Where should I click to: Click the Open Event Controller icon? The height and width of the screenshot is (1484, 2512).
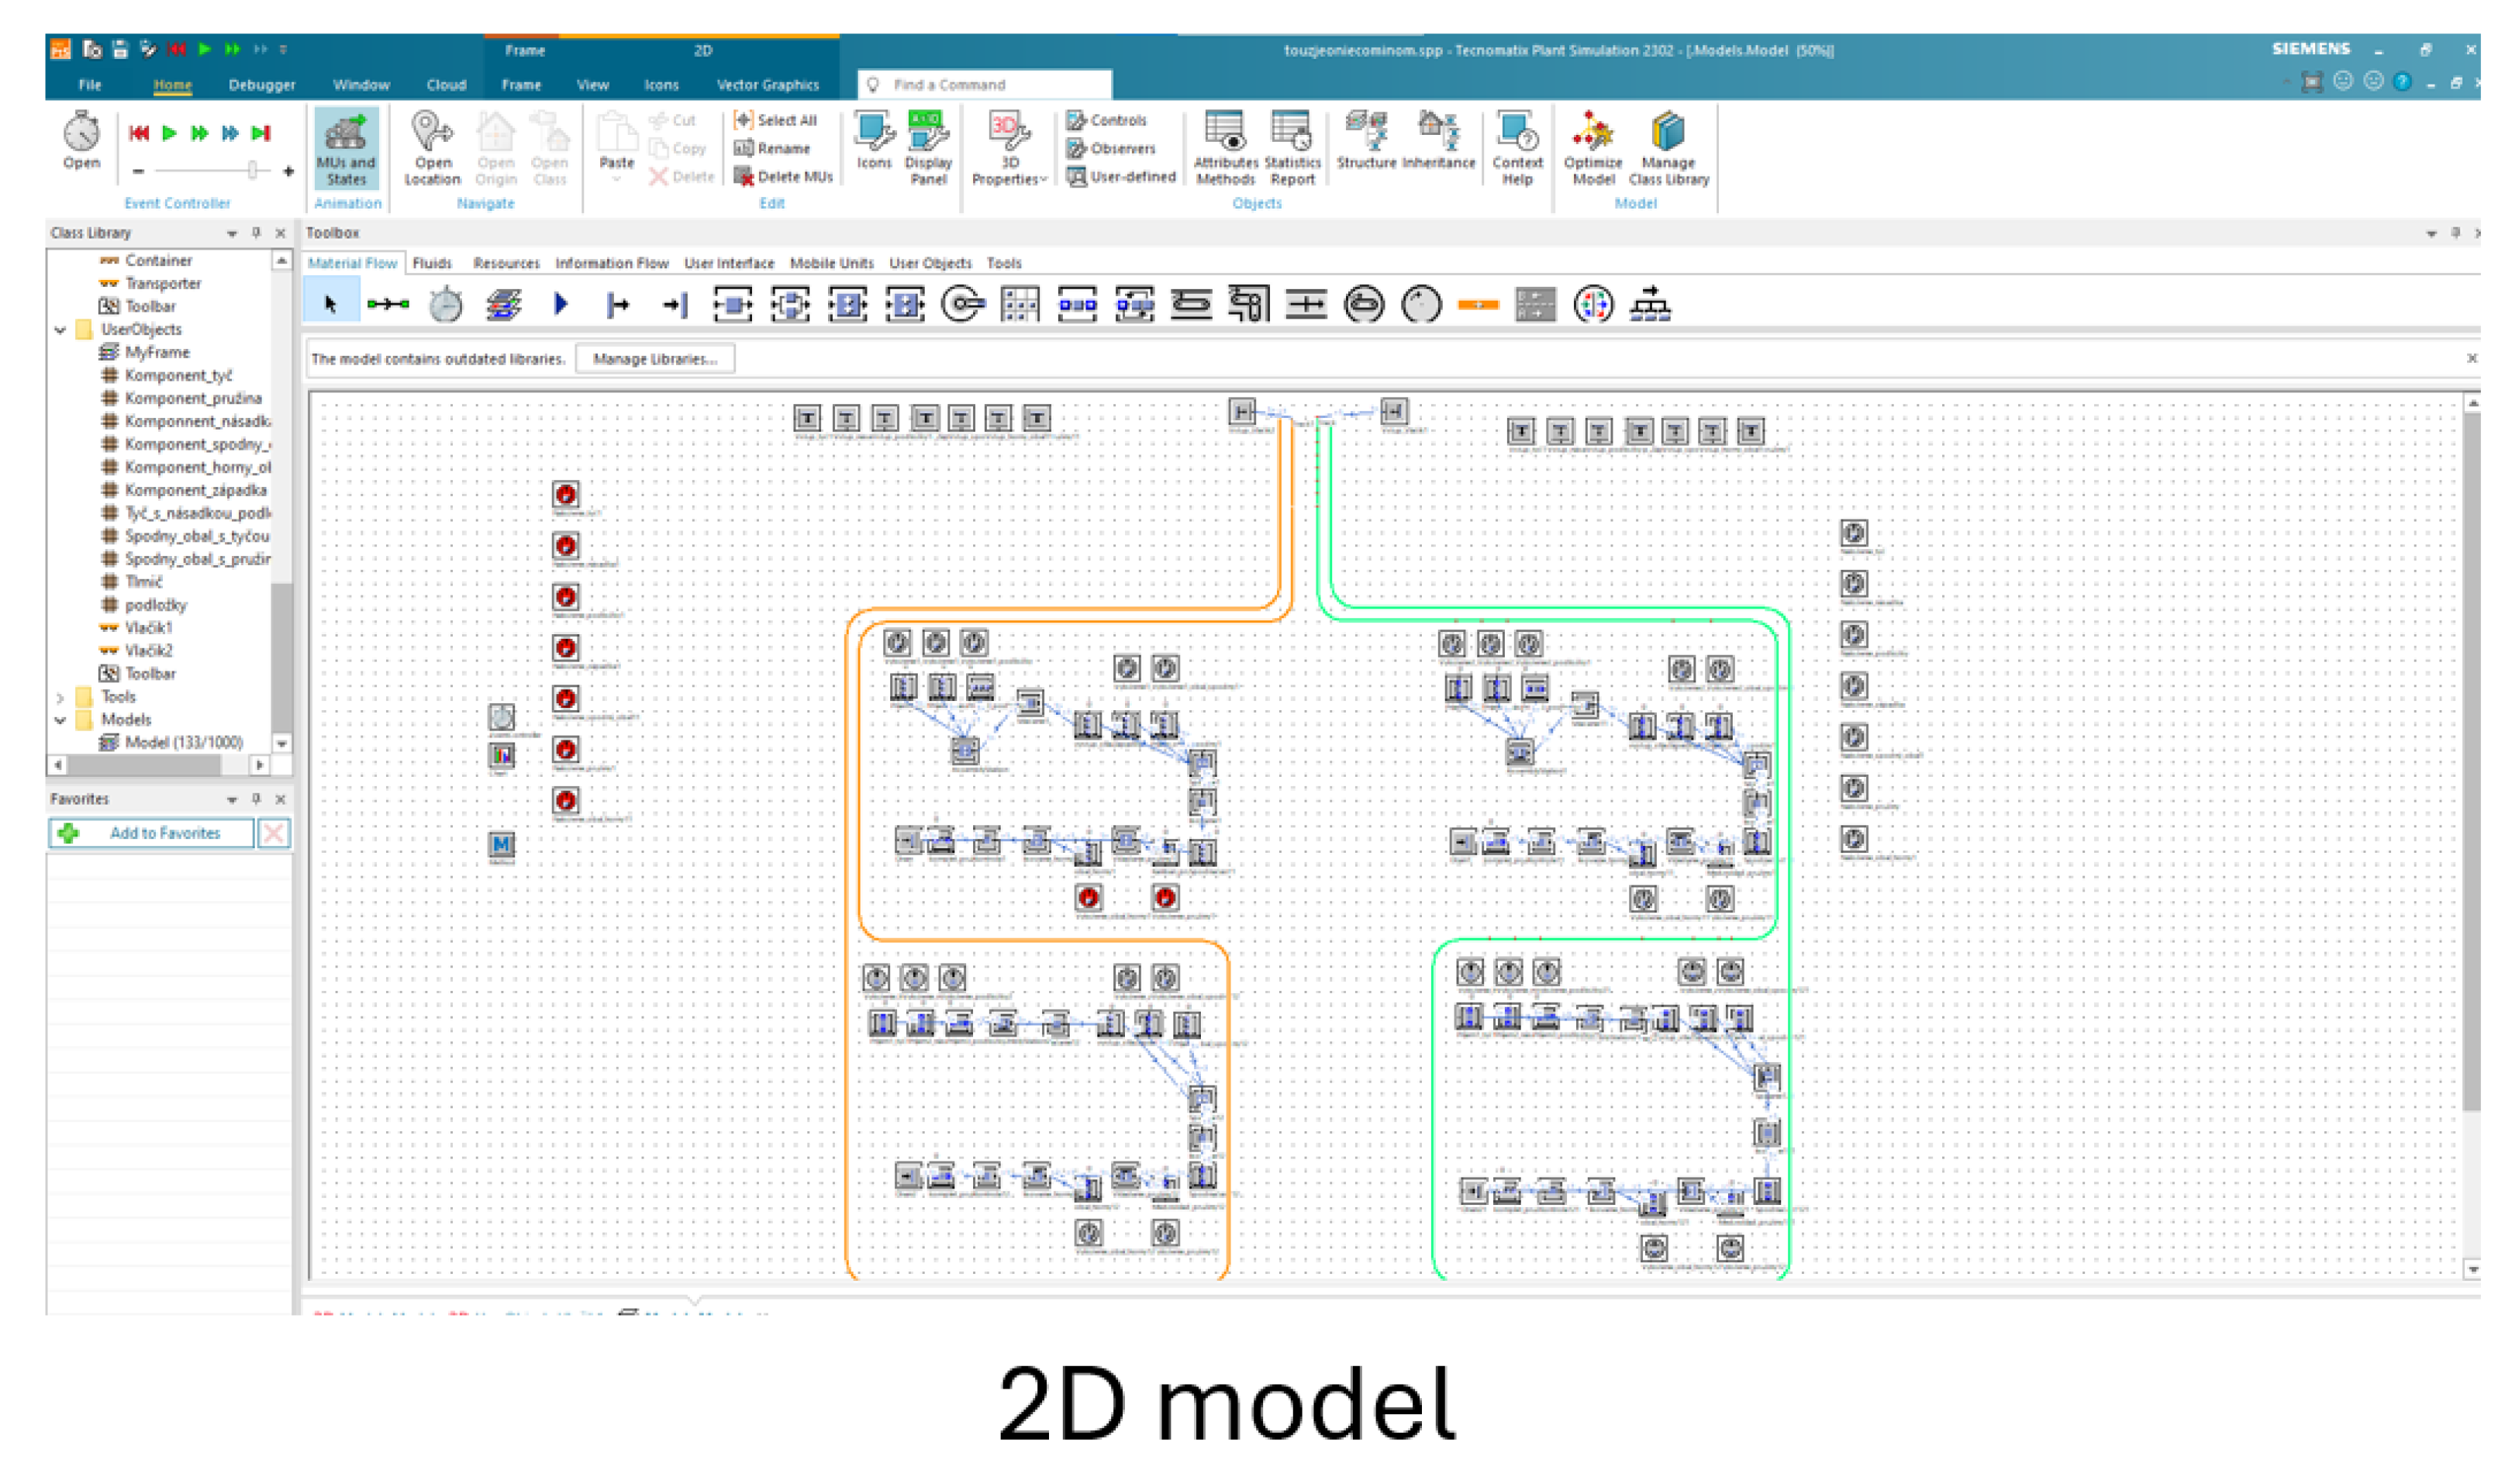tap(81, 133)
